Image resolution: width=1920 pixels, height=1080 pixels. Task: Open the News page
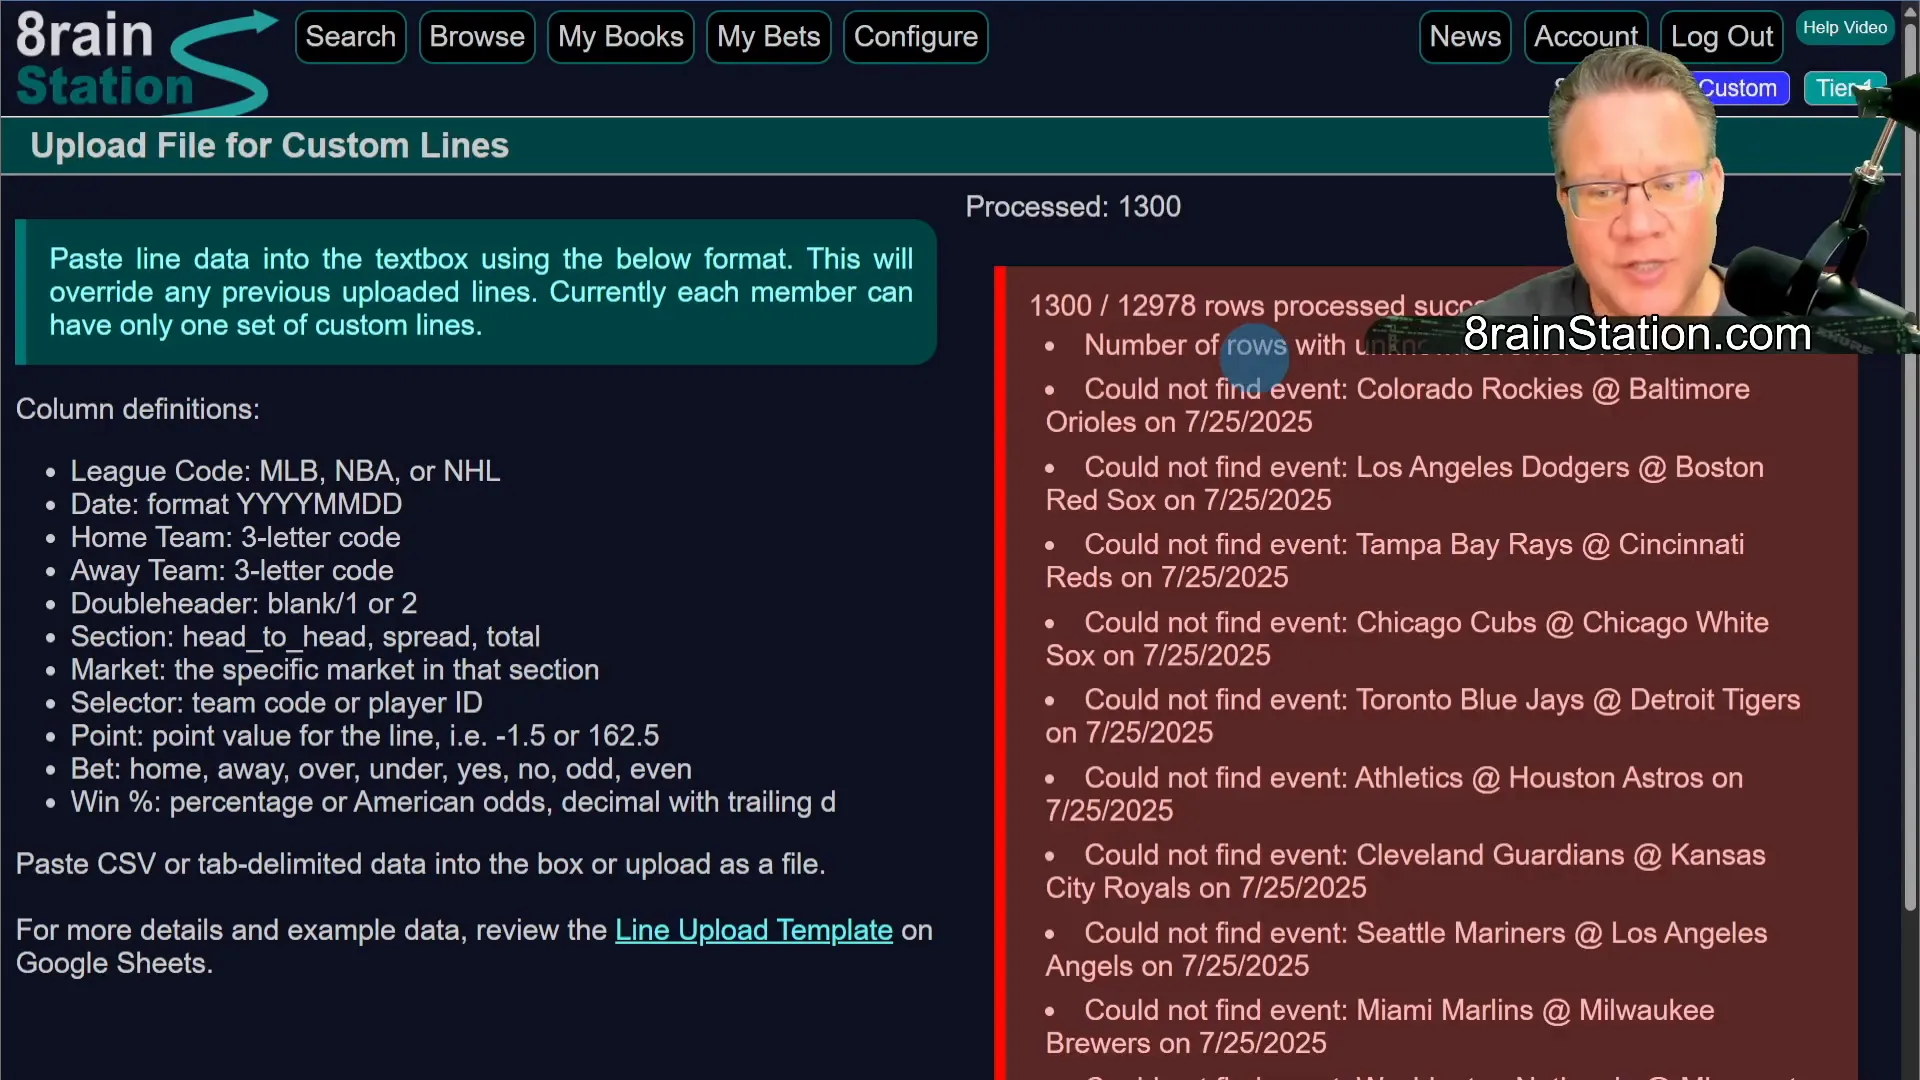click(1464, 37)
